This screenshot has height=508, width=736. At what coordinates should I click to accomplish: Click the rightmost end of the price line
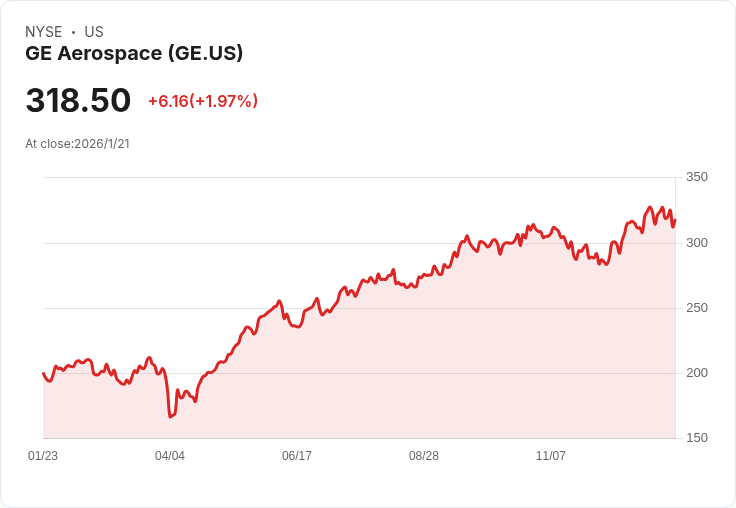[675, 220]
